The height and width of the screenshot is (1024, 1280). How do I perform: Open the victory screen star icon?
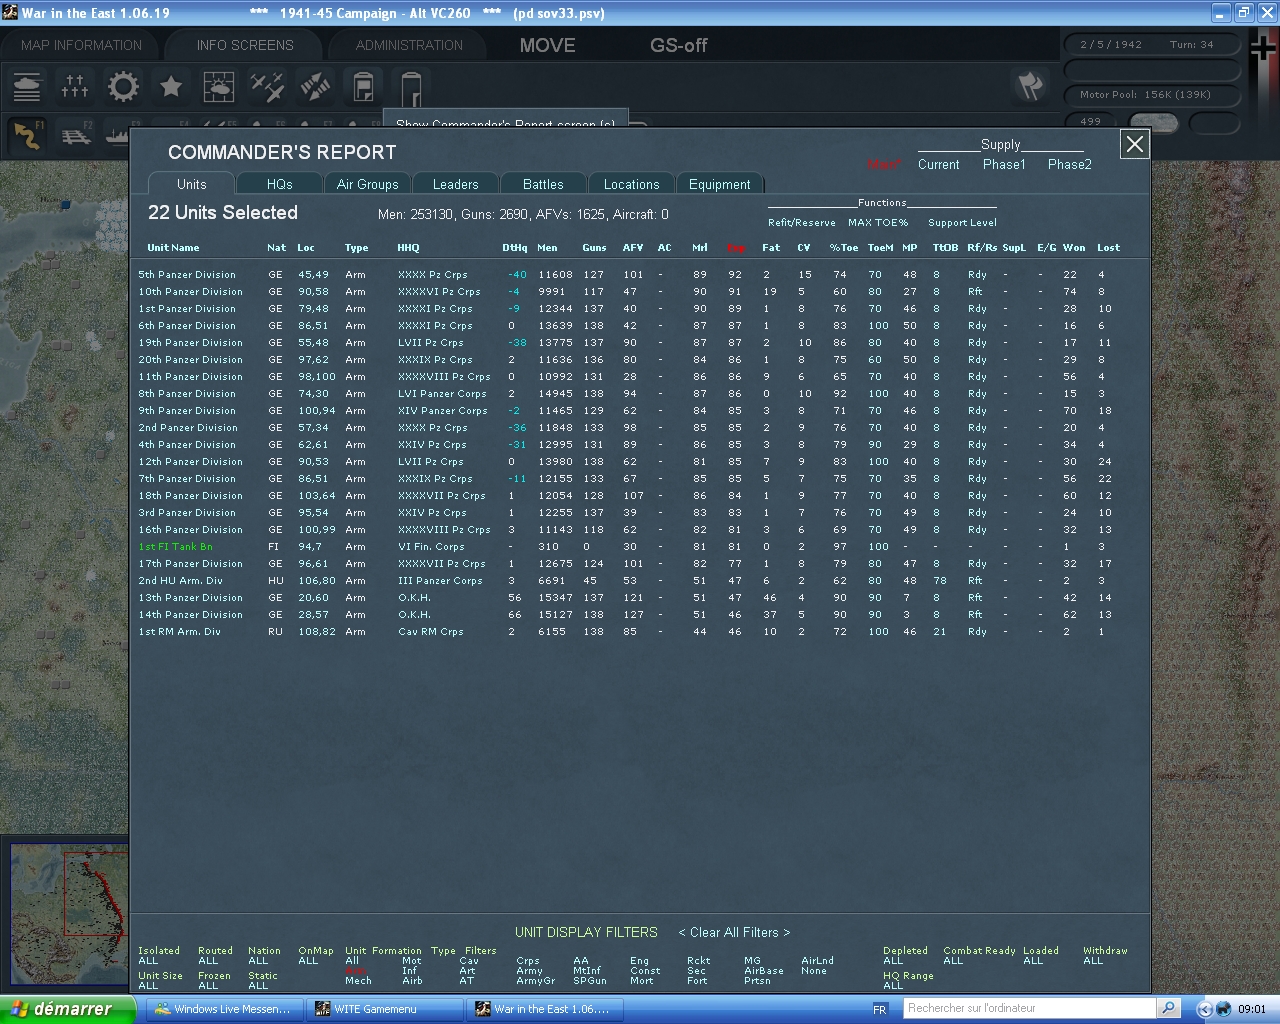pos(170,87)
